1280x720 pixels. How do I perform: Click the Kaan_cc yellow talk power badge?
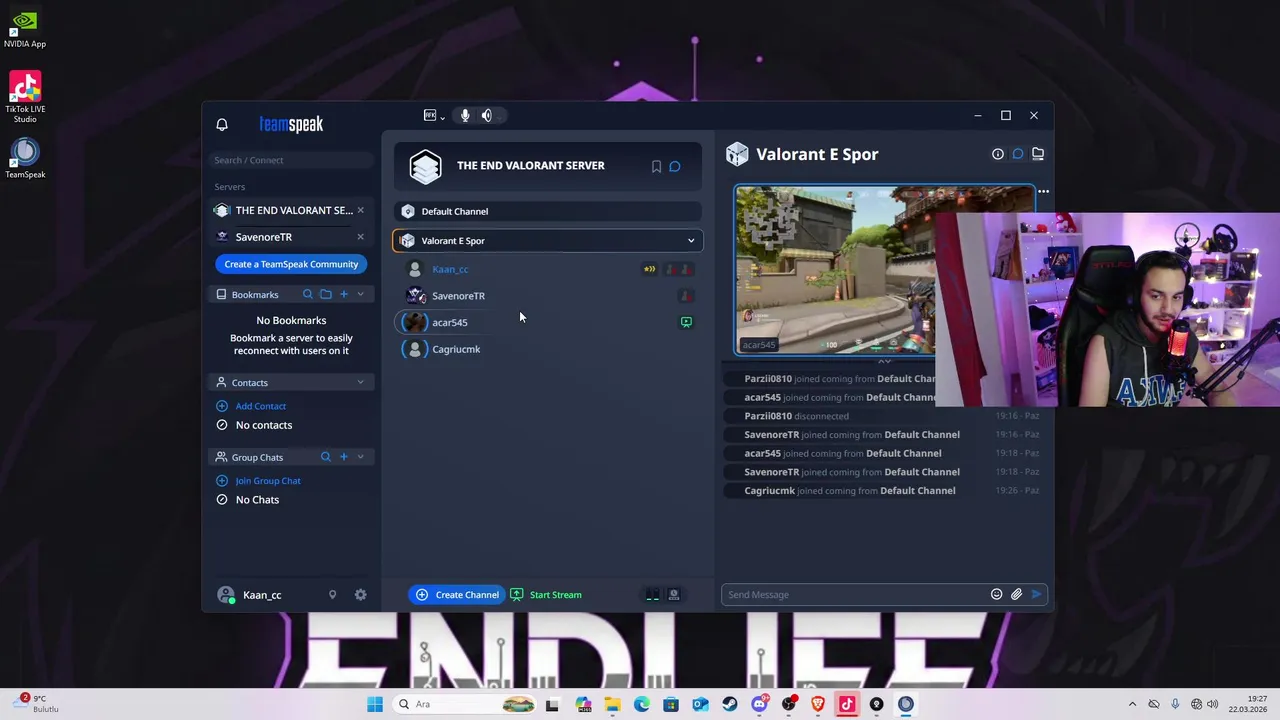[649, 269]
